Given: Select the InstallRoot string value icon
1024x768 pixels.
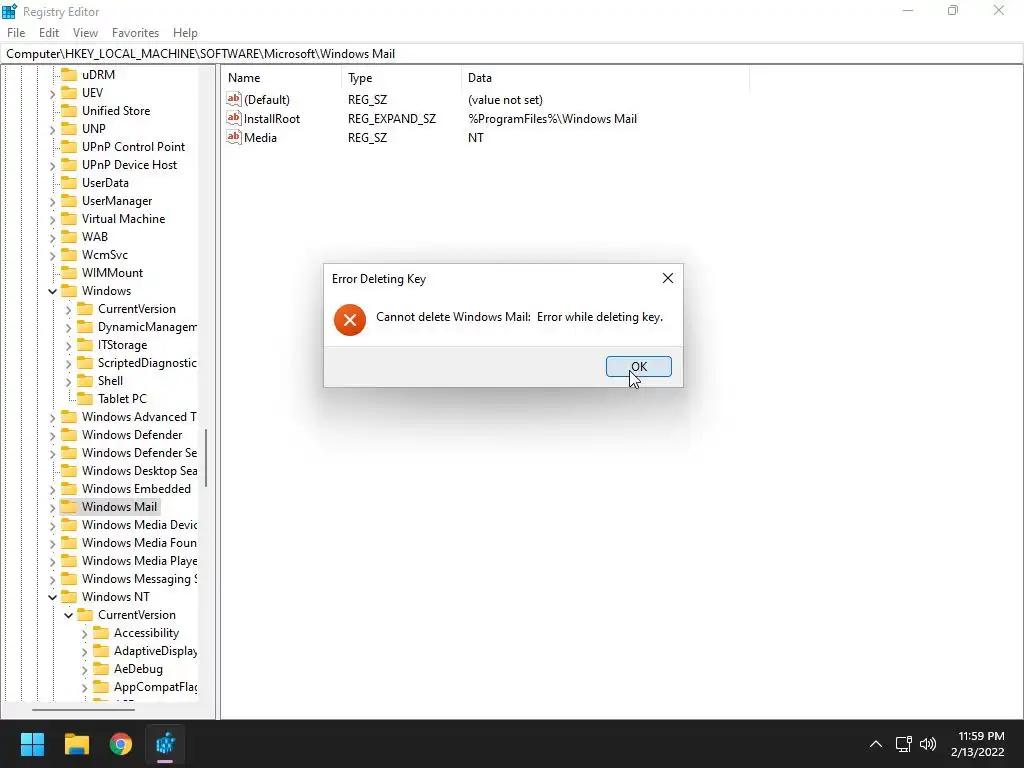Looking at the screenshot, I should pyautogui.click(x=234, y=118).
